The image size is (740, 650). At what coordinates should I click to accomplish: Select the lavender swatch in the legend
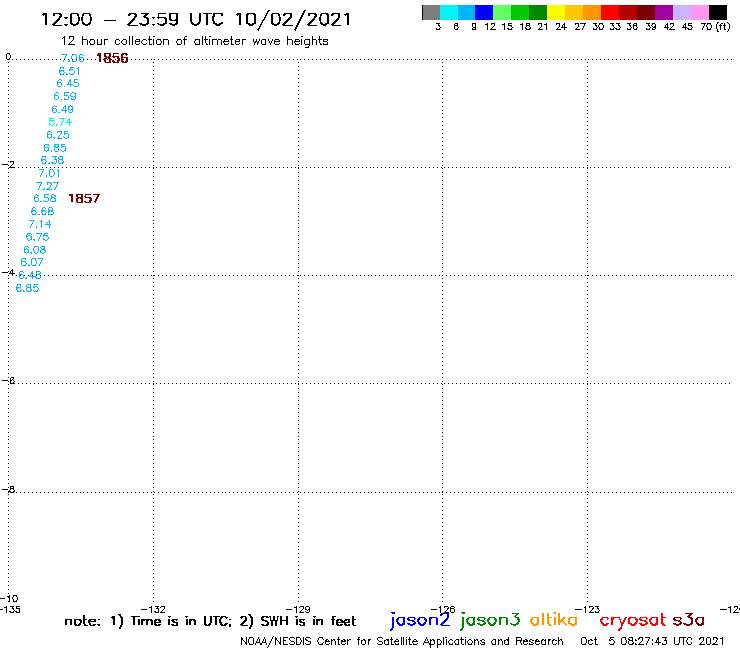pyautogui.click(x=682, y=12)
